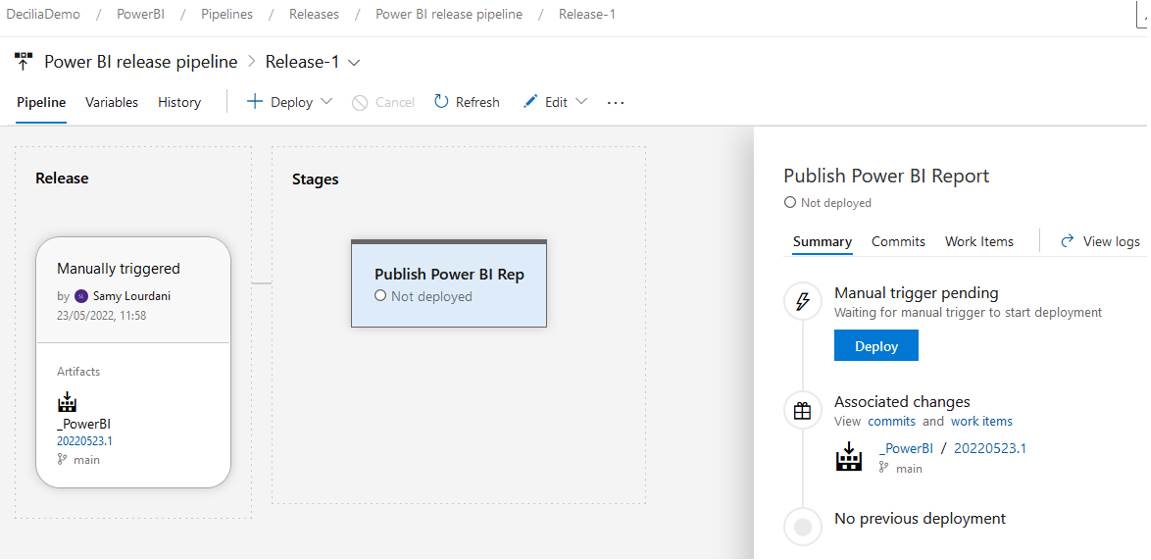The height and width of the screenshot is (560, 1151).
Task: Click the Stages section heading
Action: pyautogui.click(x=315, y=179)
